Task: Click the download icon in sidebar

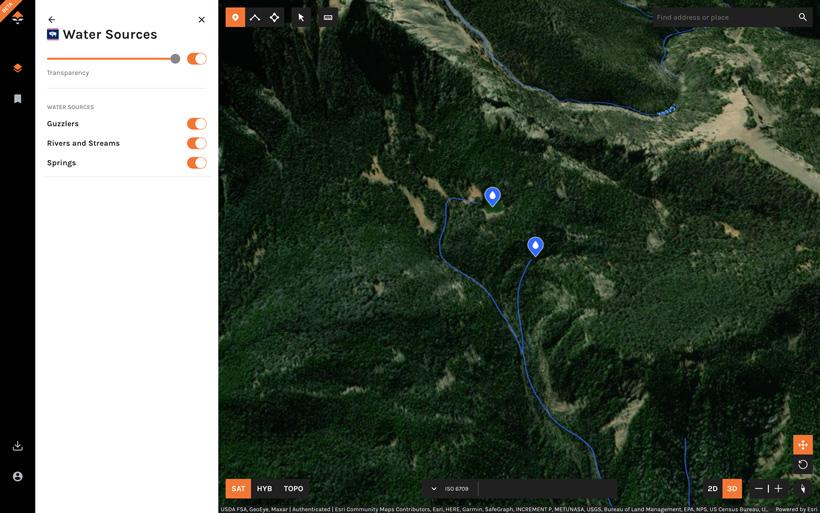Action: (x=17, y=446)
